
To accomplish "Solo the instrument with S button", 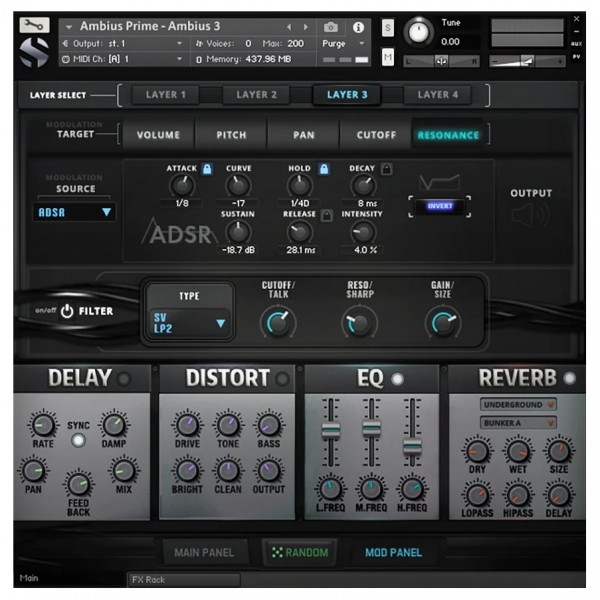I will click(388, 28).
